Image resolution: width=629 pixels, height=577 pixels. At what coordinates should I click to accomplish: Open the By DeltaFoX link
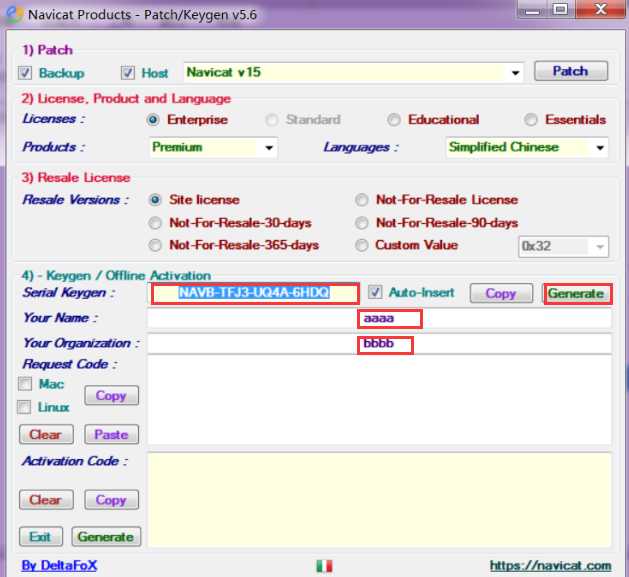59,566
